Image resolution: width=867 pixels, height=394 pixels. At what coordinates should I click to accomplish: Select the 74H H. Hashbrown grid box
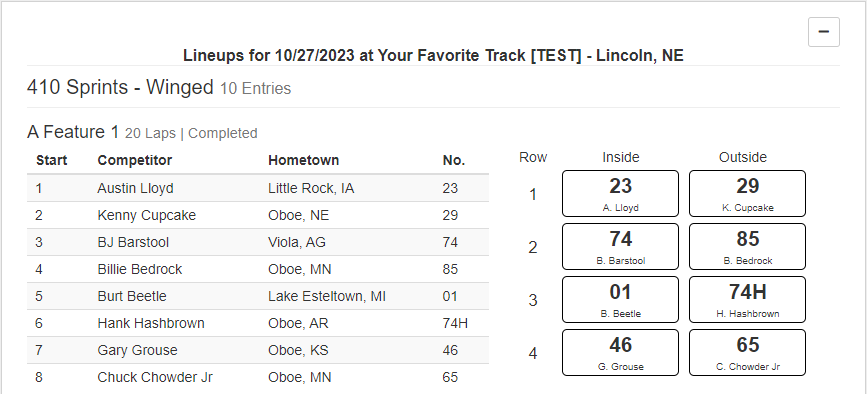click(747, 300)
